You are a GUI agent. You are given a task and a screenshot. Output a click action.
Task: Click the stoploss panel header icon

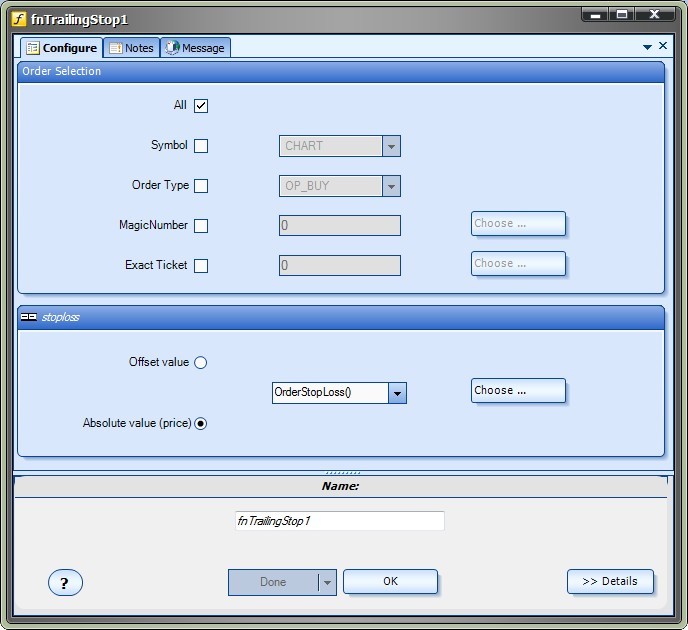(x=29, y=317)
